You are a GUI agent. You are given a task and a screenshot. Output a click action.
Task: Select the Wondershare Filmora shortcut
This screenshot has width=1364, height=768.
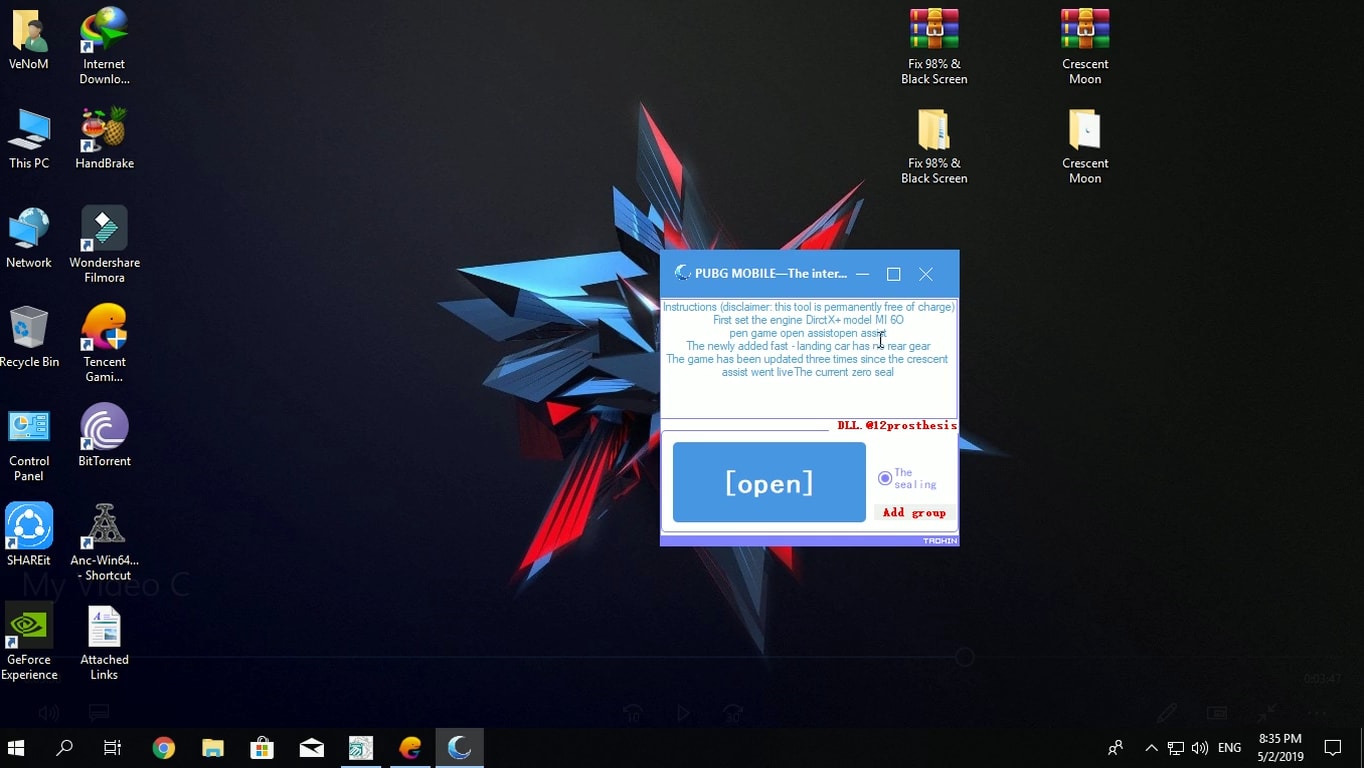pos(104,245)
